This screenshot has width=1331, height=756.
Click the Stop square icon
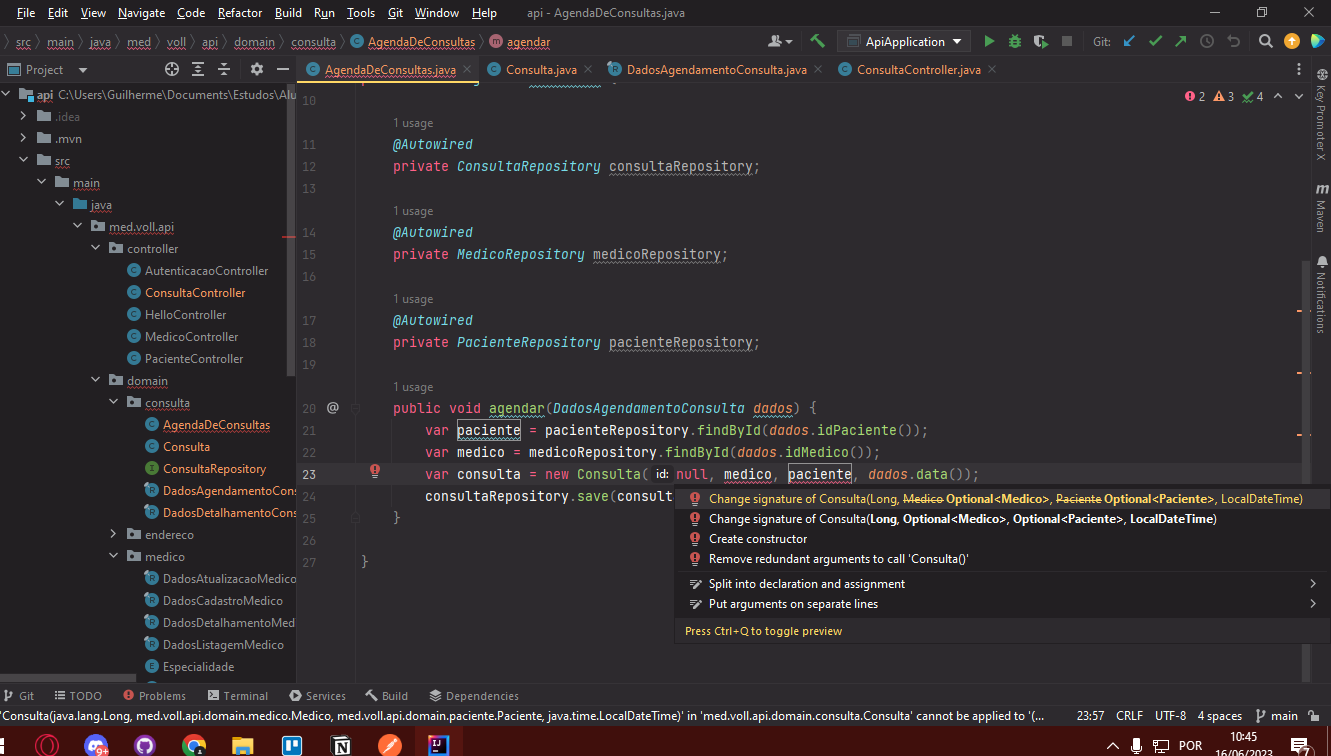(1067, 41)
